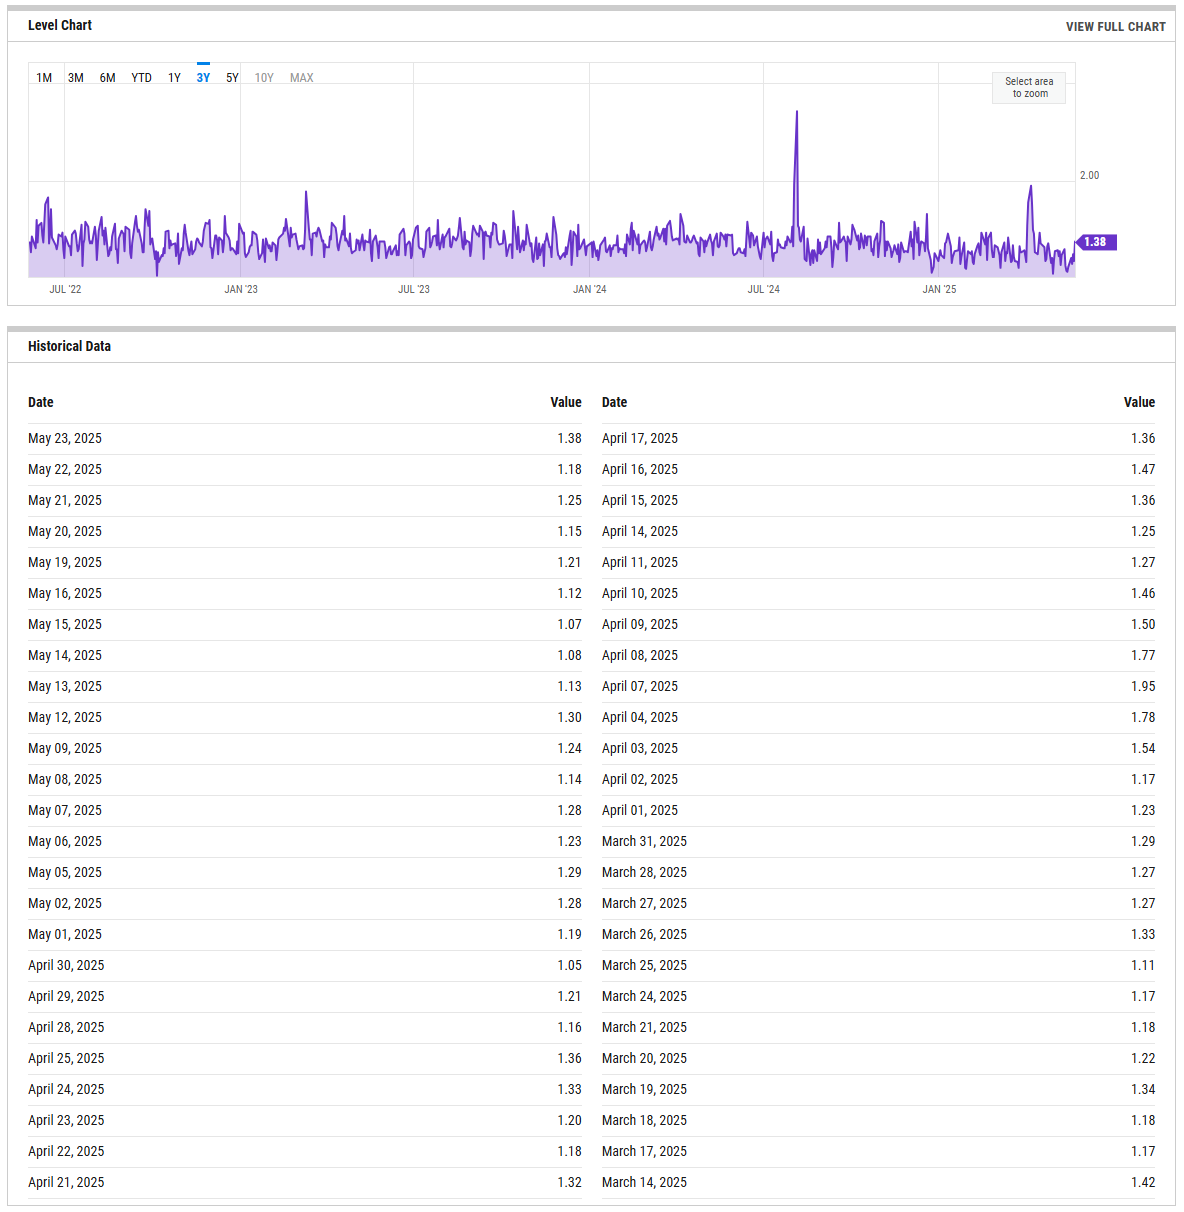
Task: Click value 1.95 for April 07, 2025
Action: click(x=1143, y=686)
